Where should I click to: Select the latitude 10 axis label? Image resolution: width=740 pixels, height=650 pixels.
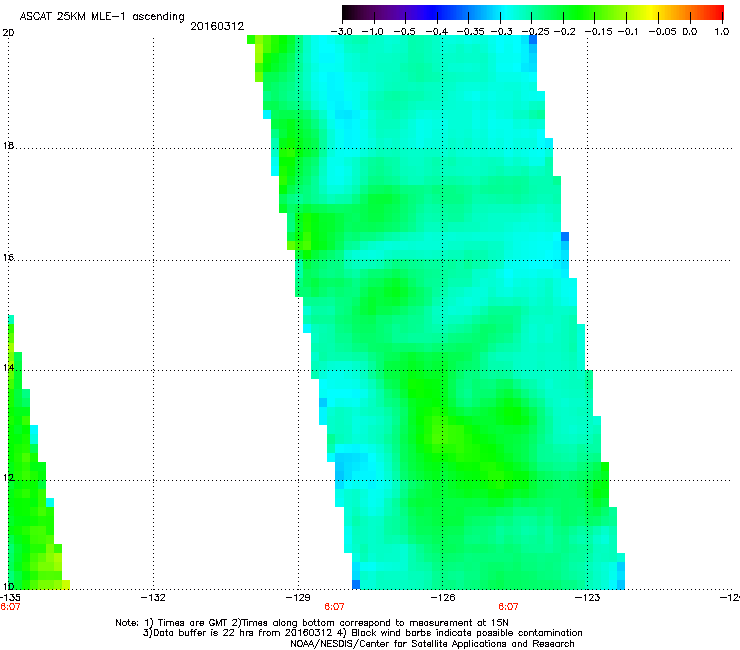(x=8, y=586)
